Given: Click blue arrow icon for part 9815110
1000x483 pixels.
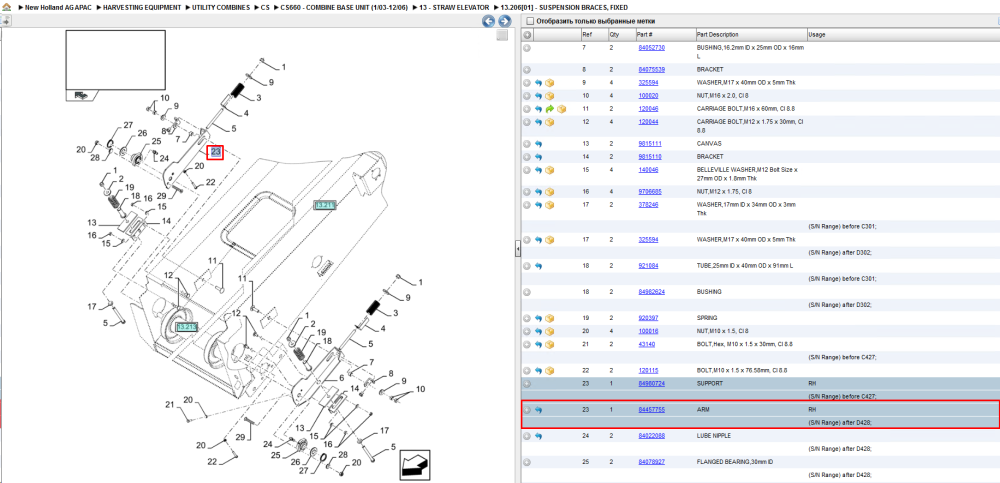Looking at the screenshot, I should (x=538, y=157).
